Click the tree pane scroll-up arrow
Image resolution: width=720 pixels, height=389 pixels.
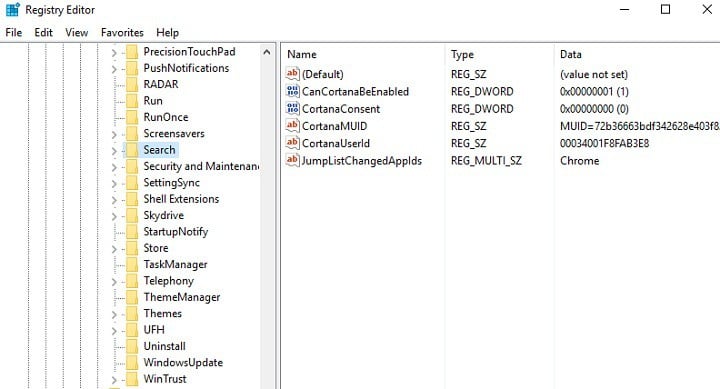pyautogui.click(x=267, y=52)
